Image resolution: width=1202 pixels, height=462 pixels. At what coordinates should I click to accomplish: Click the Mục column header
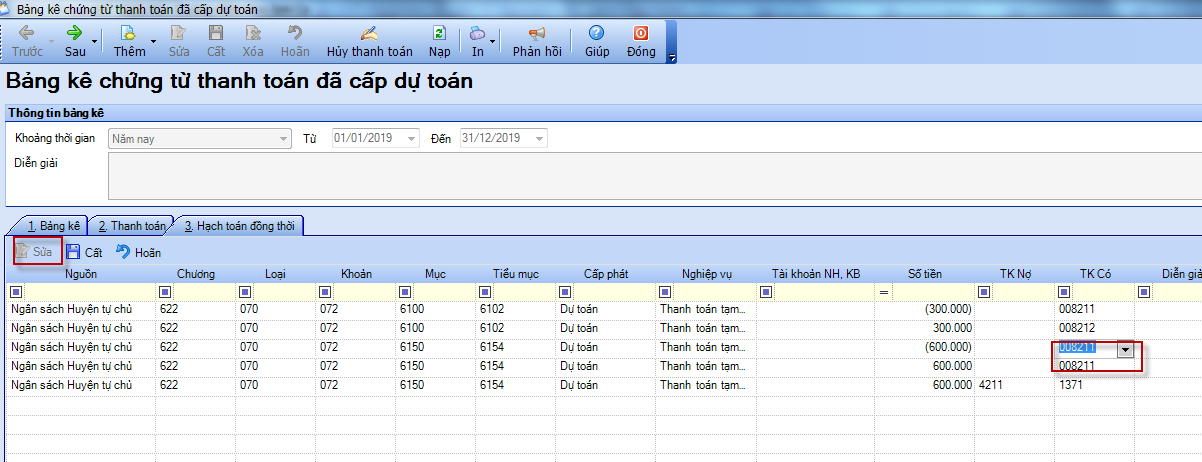pyautogui.click(x=435, y=274)
